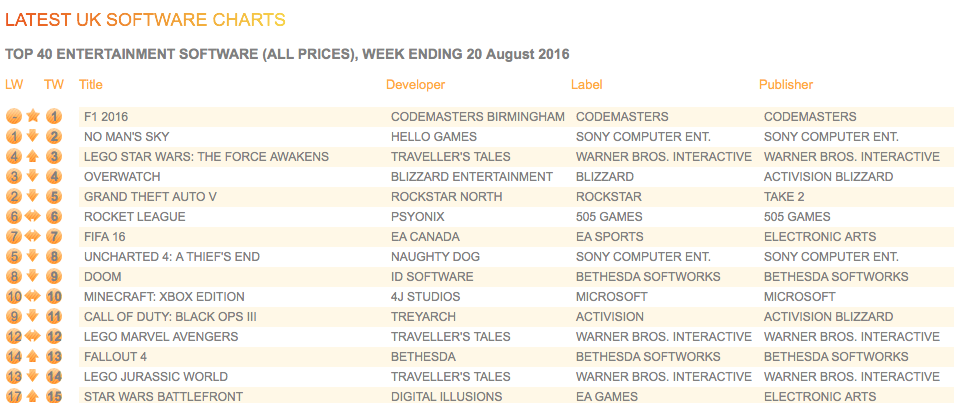Screen dimensions: 954x403
Task: Click the new-entry star icon beside F1 2016
Action: [x=33, y=116]
